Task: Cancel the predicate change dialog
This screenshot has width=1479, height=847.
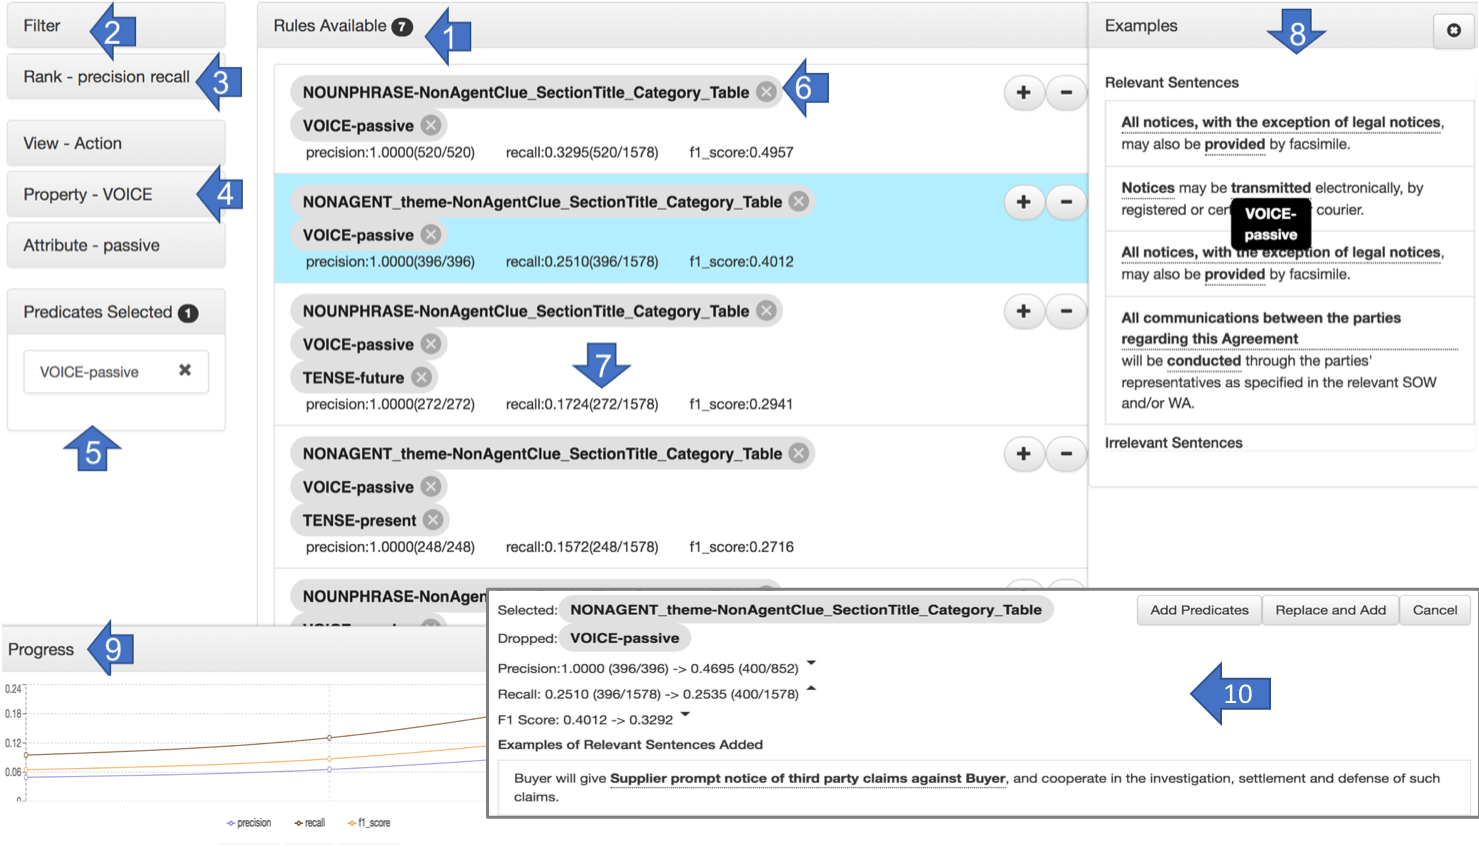Action: pyautogui.click(x=1434, y=610)
